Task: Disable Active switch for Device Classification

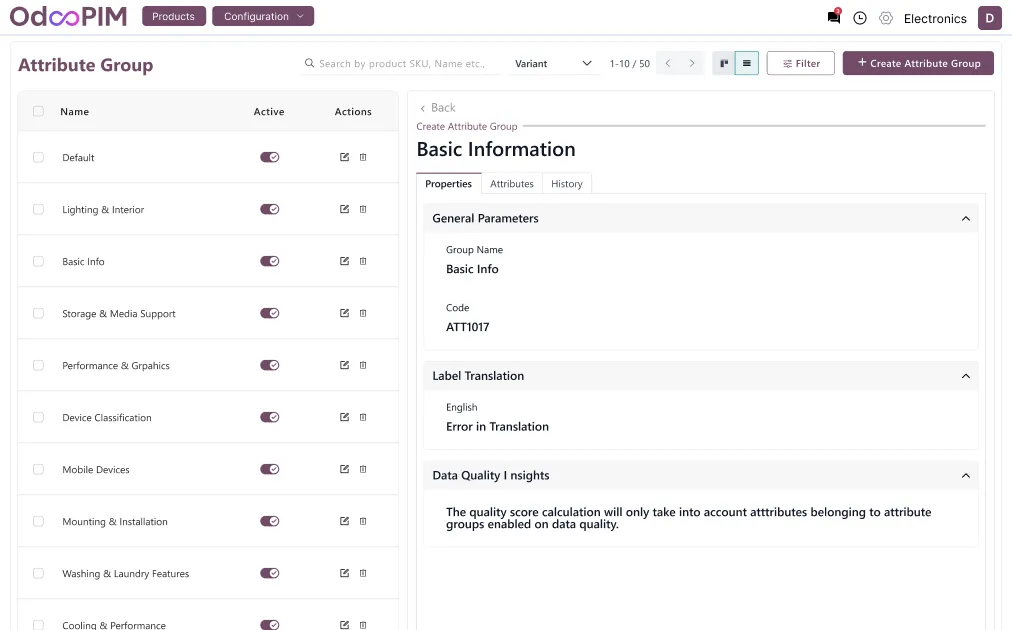Action: coord(269,417)
